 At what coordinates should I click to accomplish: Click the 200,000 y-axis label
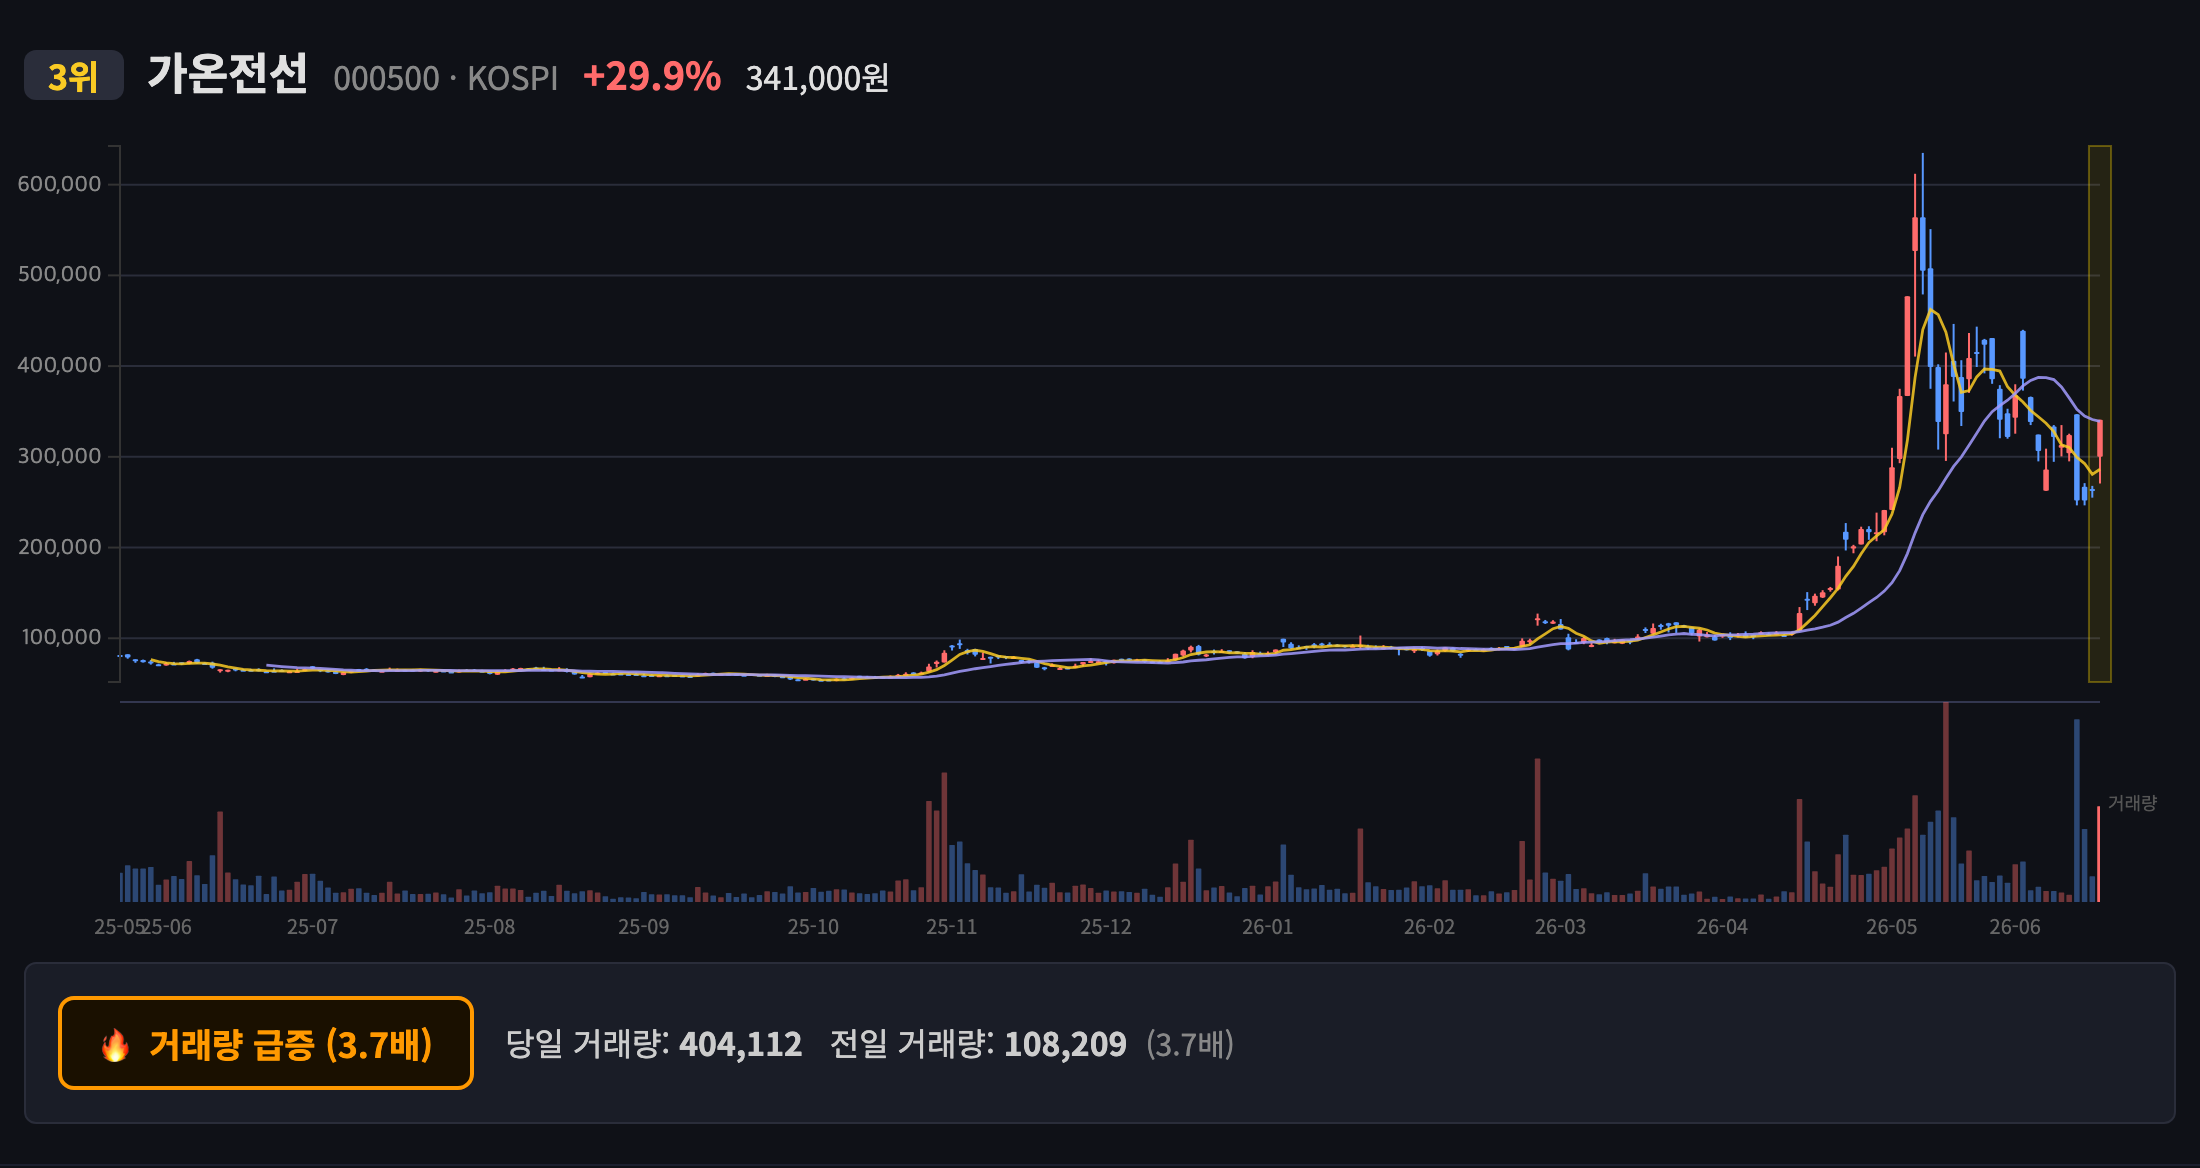point(60,547)
